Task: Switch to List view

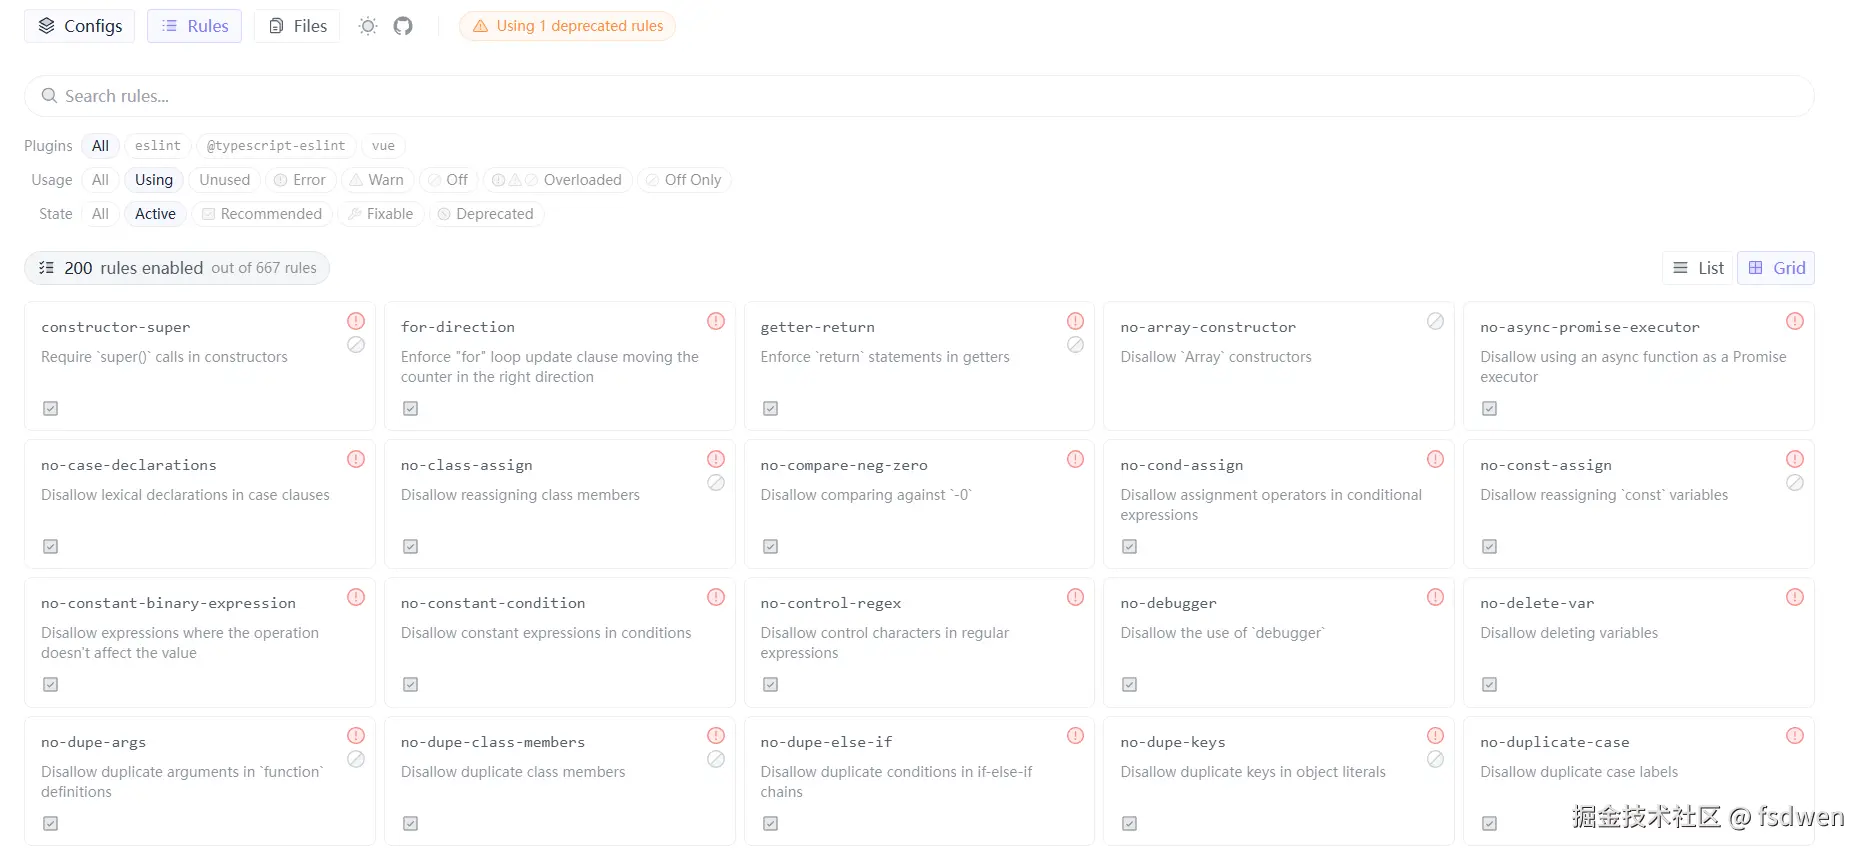Action: tap(1699, 268)
